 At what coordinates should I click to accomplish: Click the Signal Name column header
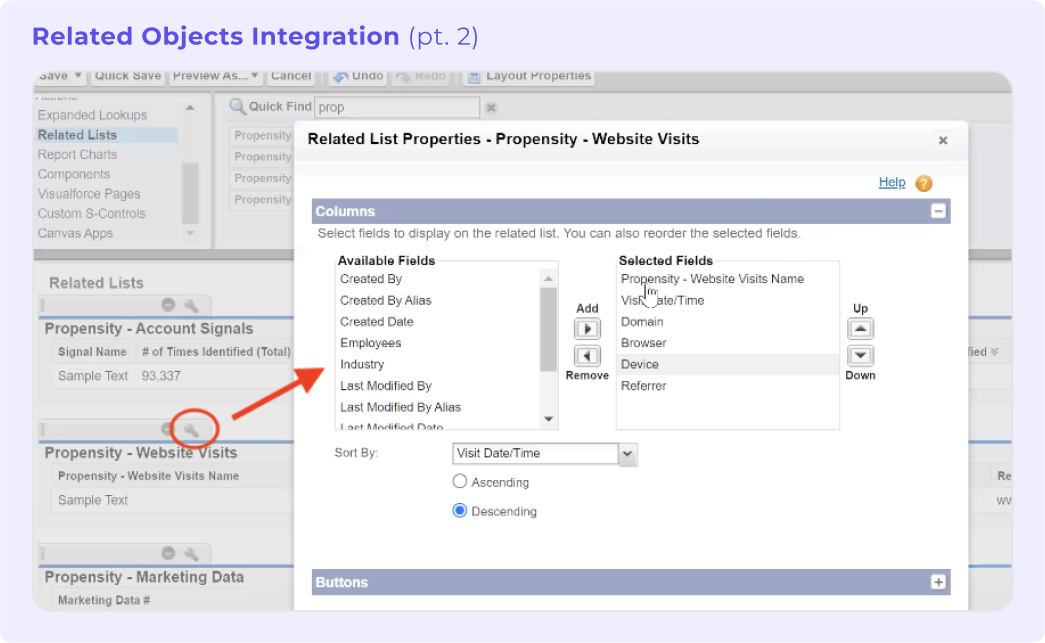pyautogui.click(x=92, y=352)
